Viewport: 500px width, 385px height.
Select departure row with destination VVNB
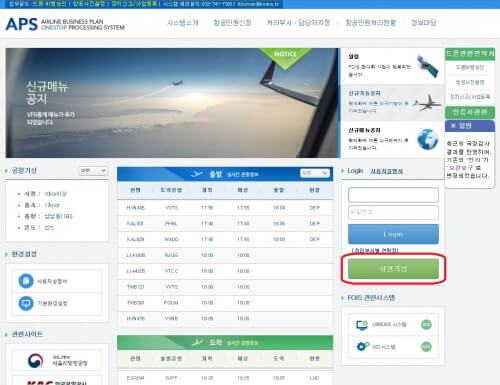[225, 319]
